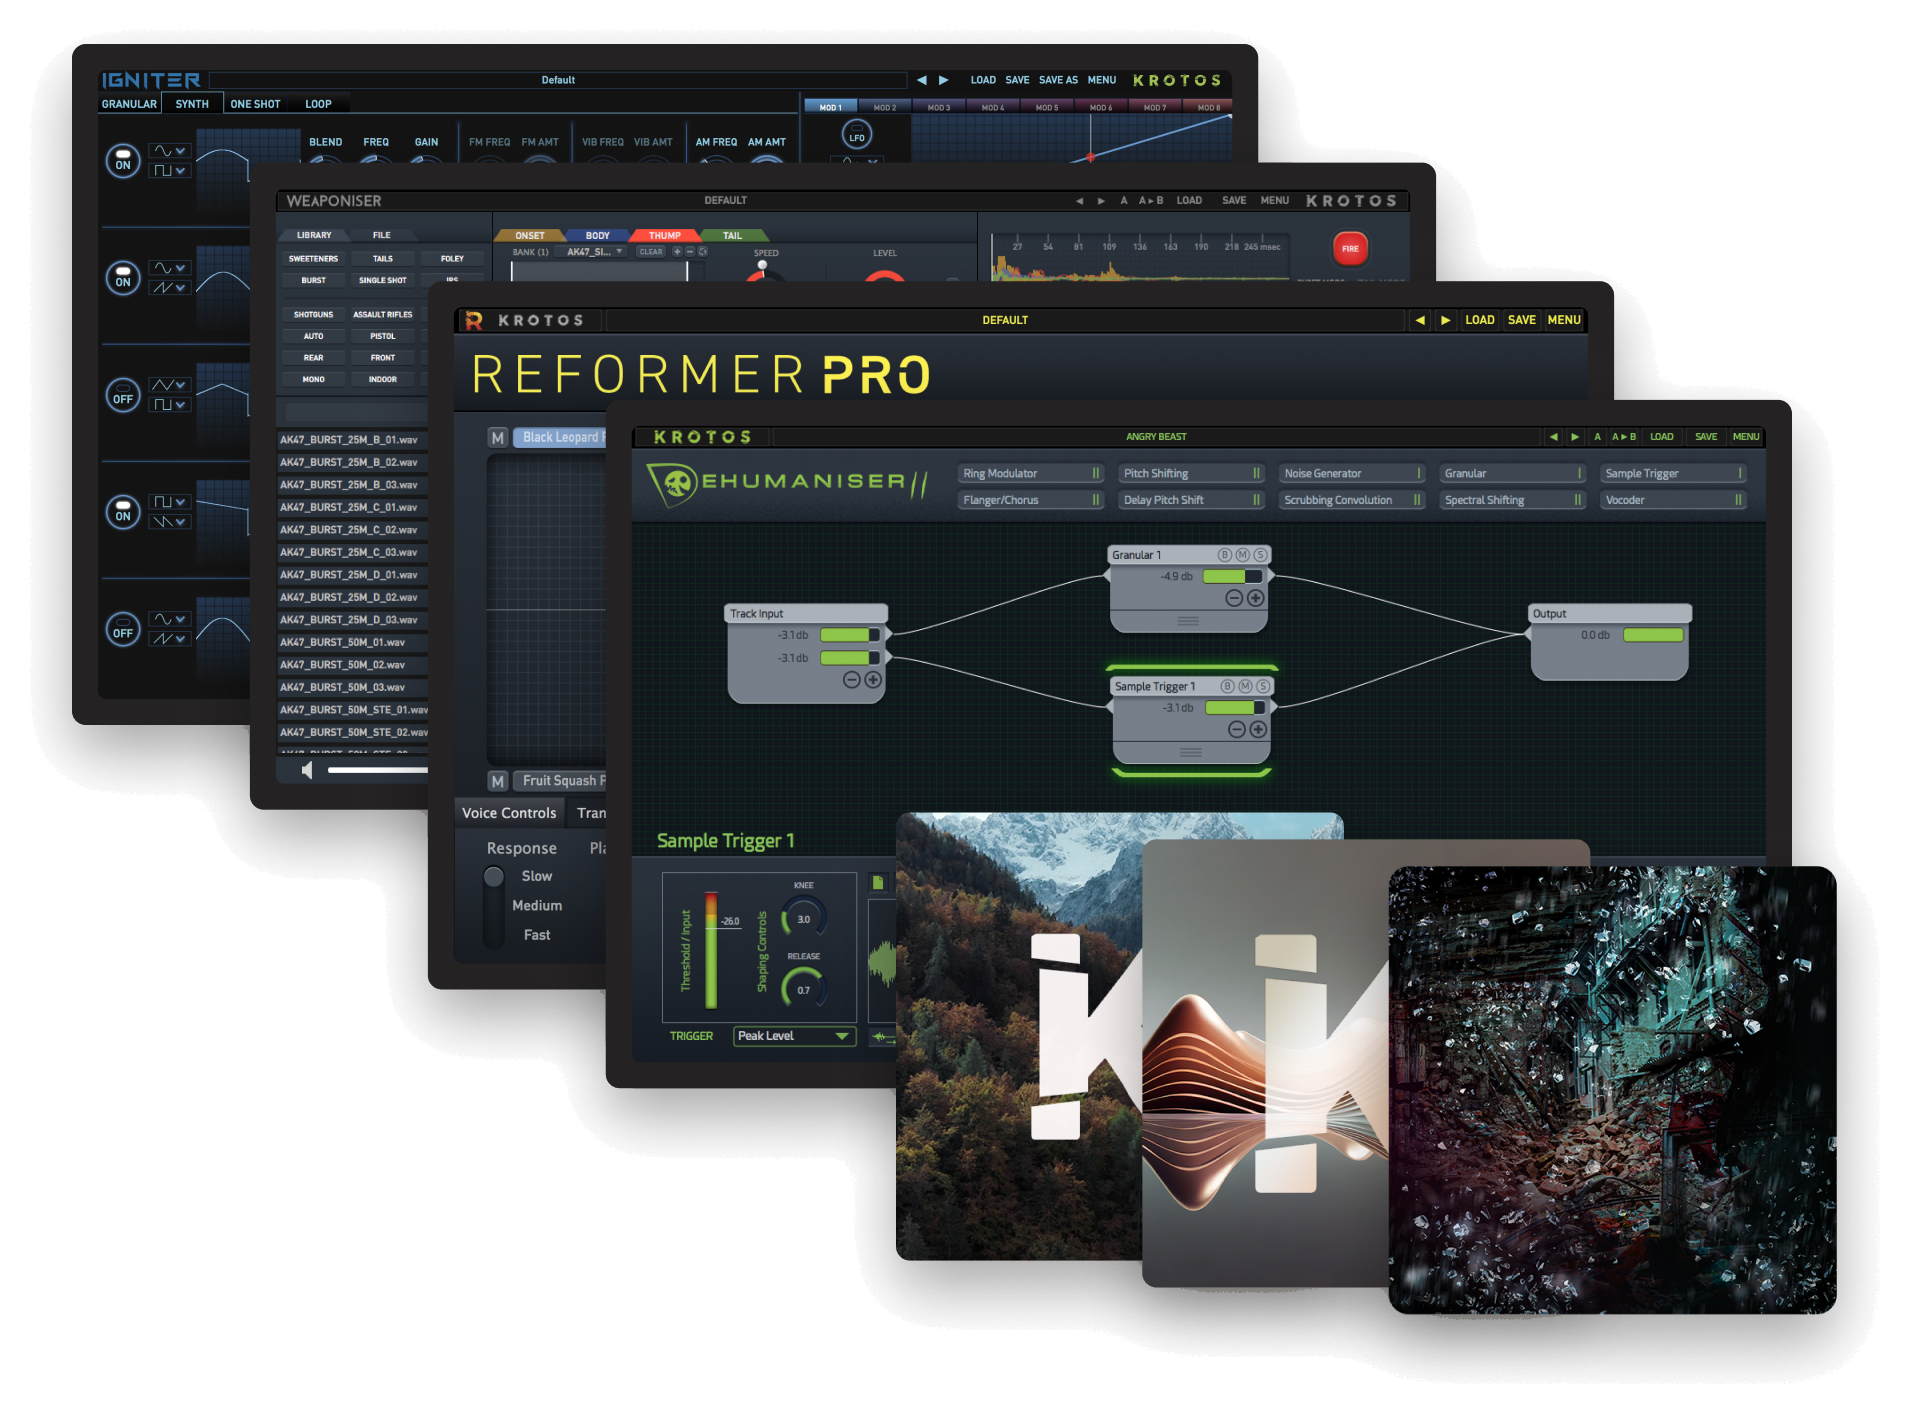The height and width of the screenshot is (1415, 1909).
Task: Click next preset arrow in Reformer Pro
Action: 1445,320
